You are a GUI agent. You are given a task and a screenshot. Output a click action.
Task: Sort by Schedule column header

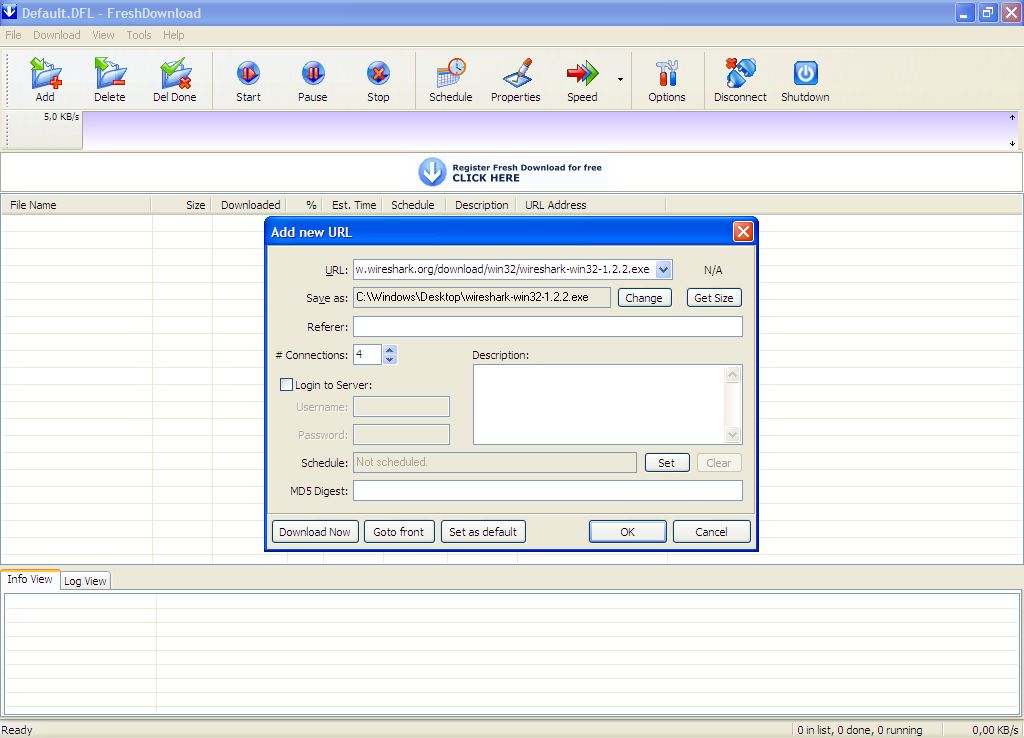click(x=414, y=205)
